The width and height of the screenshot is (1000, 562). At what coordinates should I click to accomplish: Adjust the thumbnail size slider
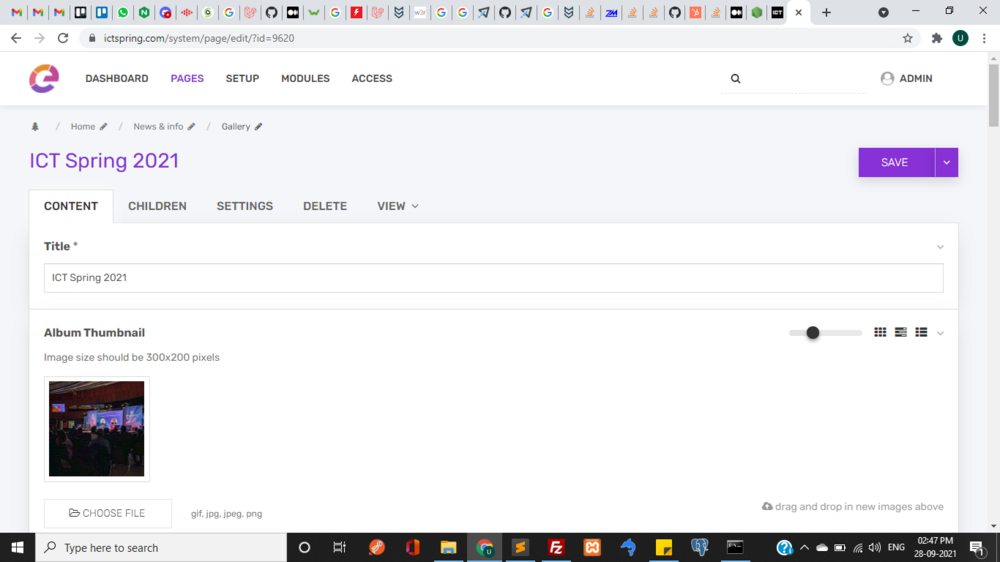813,333
